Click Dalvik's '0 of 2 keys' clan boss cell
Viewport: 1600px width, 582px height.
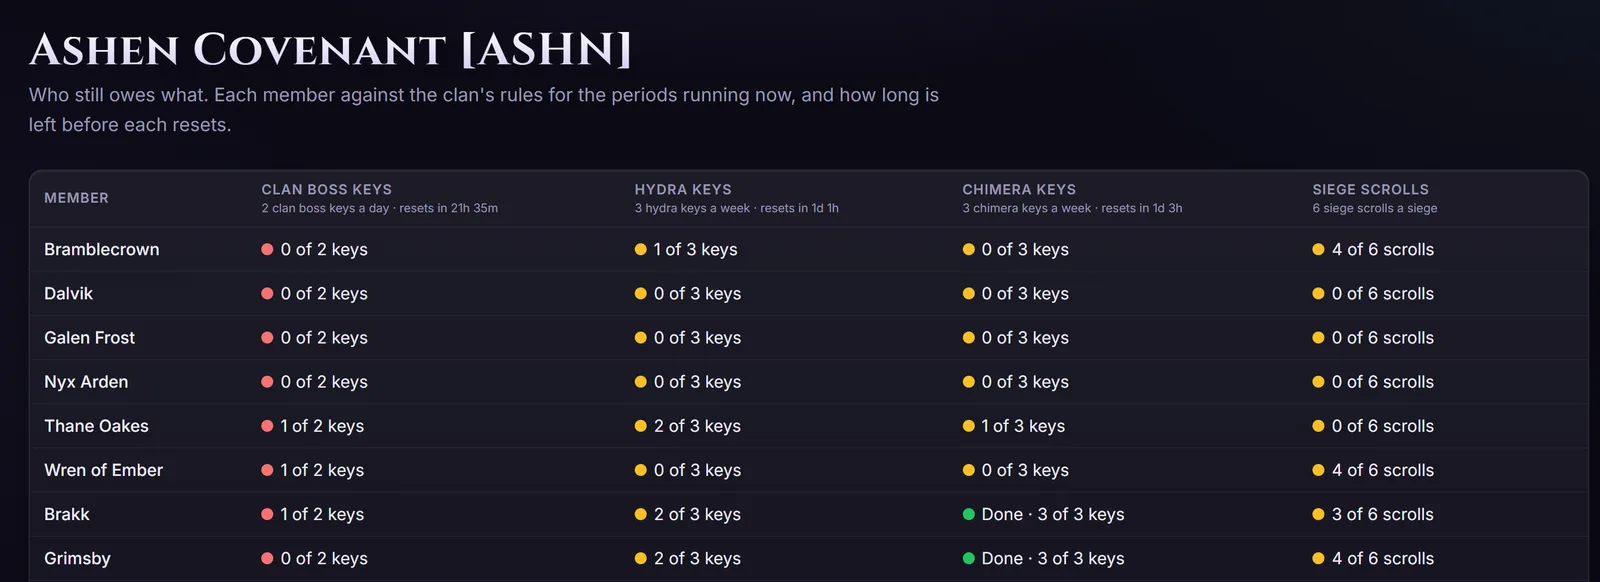[314, 293]
